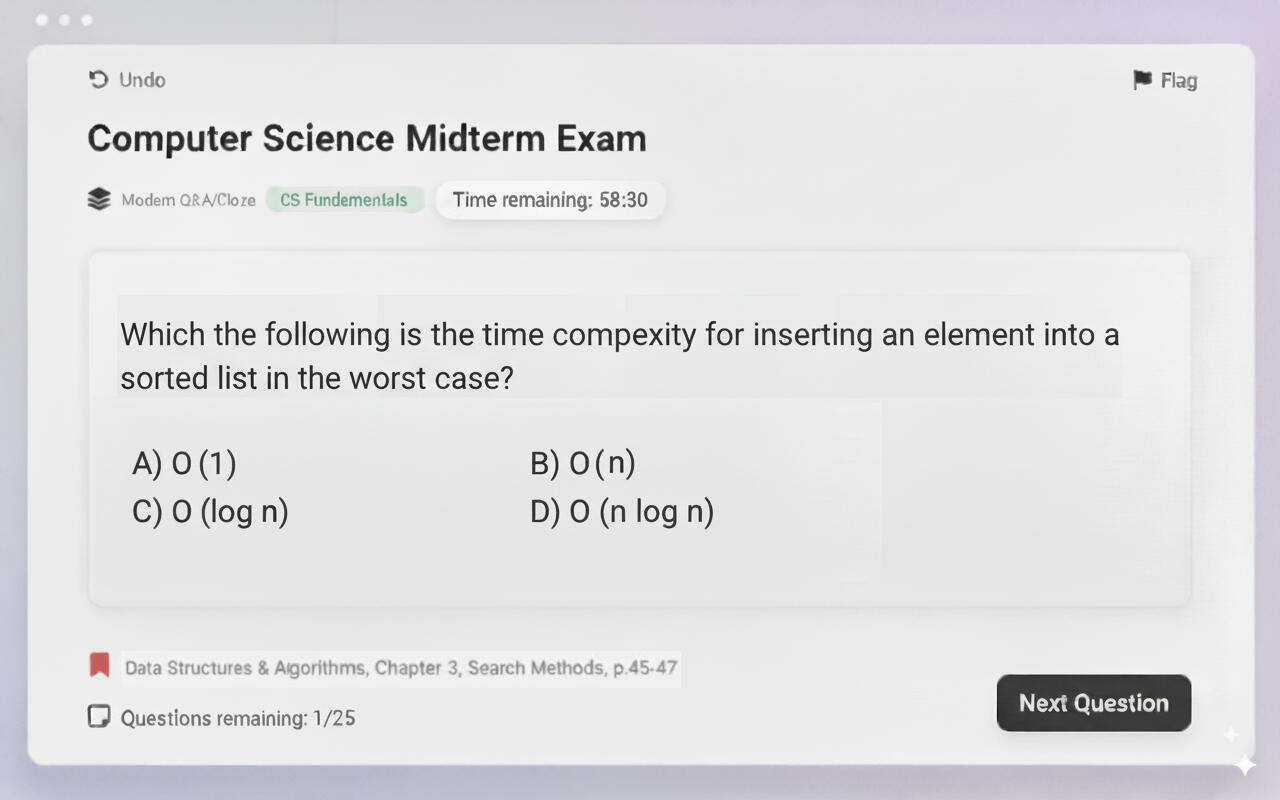Click the Questions remaining 1/25 counter

[x=238, y=718]
